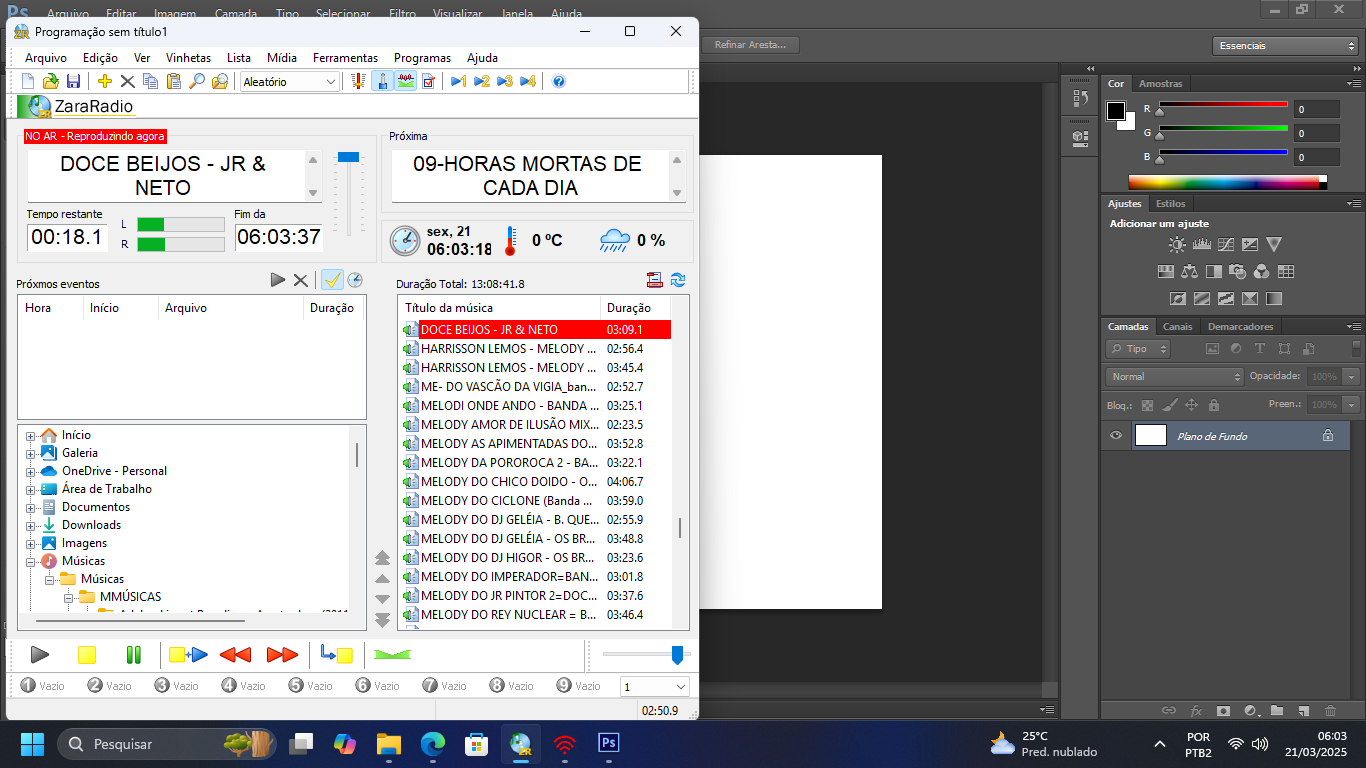Open a playlist with the folder icon

50,82
